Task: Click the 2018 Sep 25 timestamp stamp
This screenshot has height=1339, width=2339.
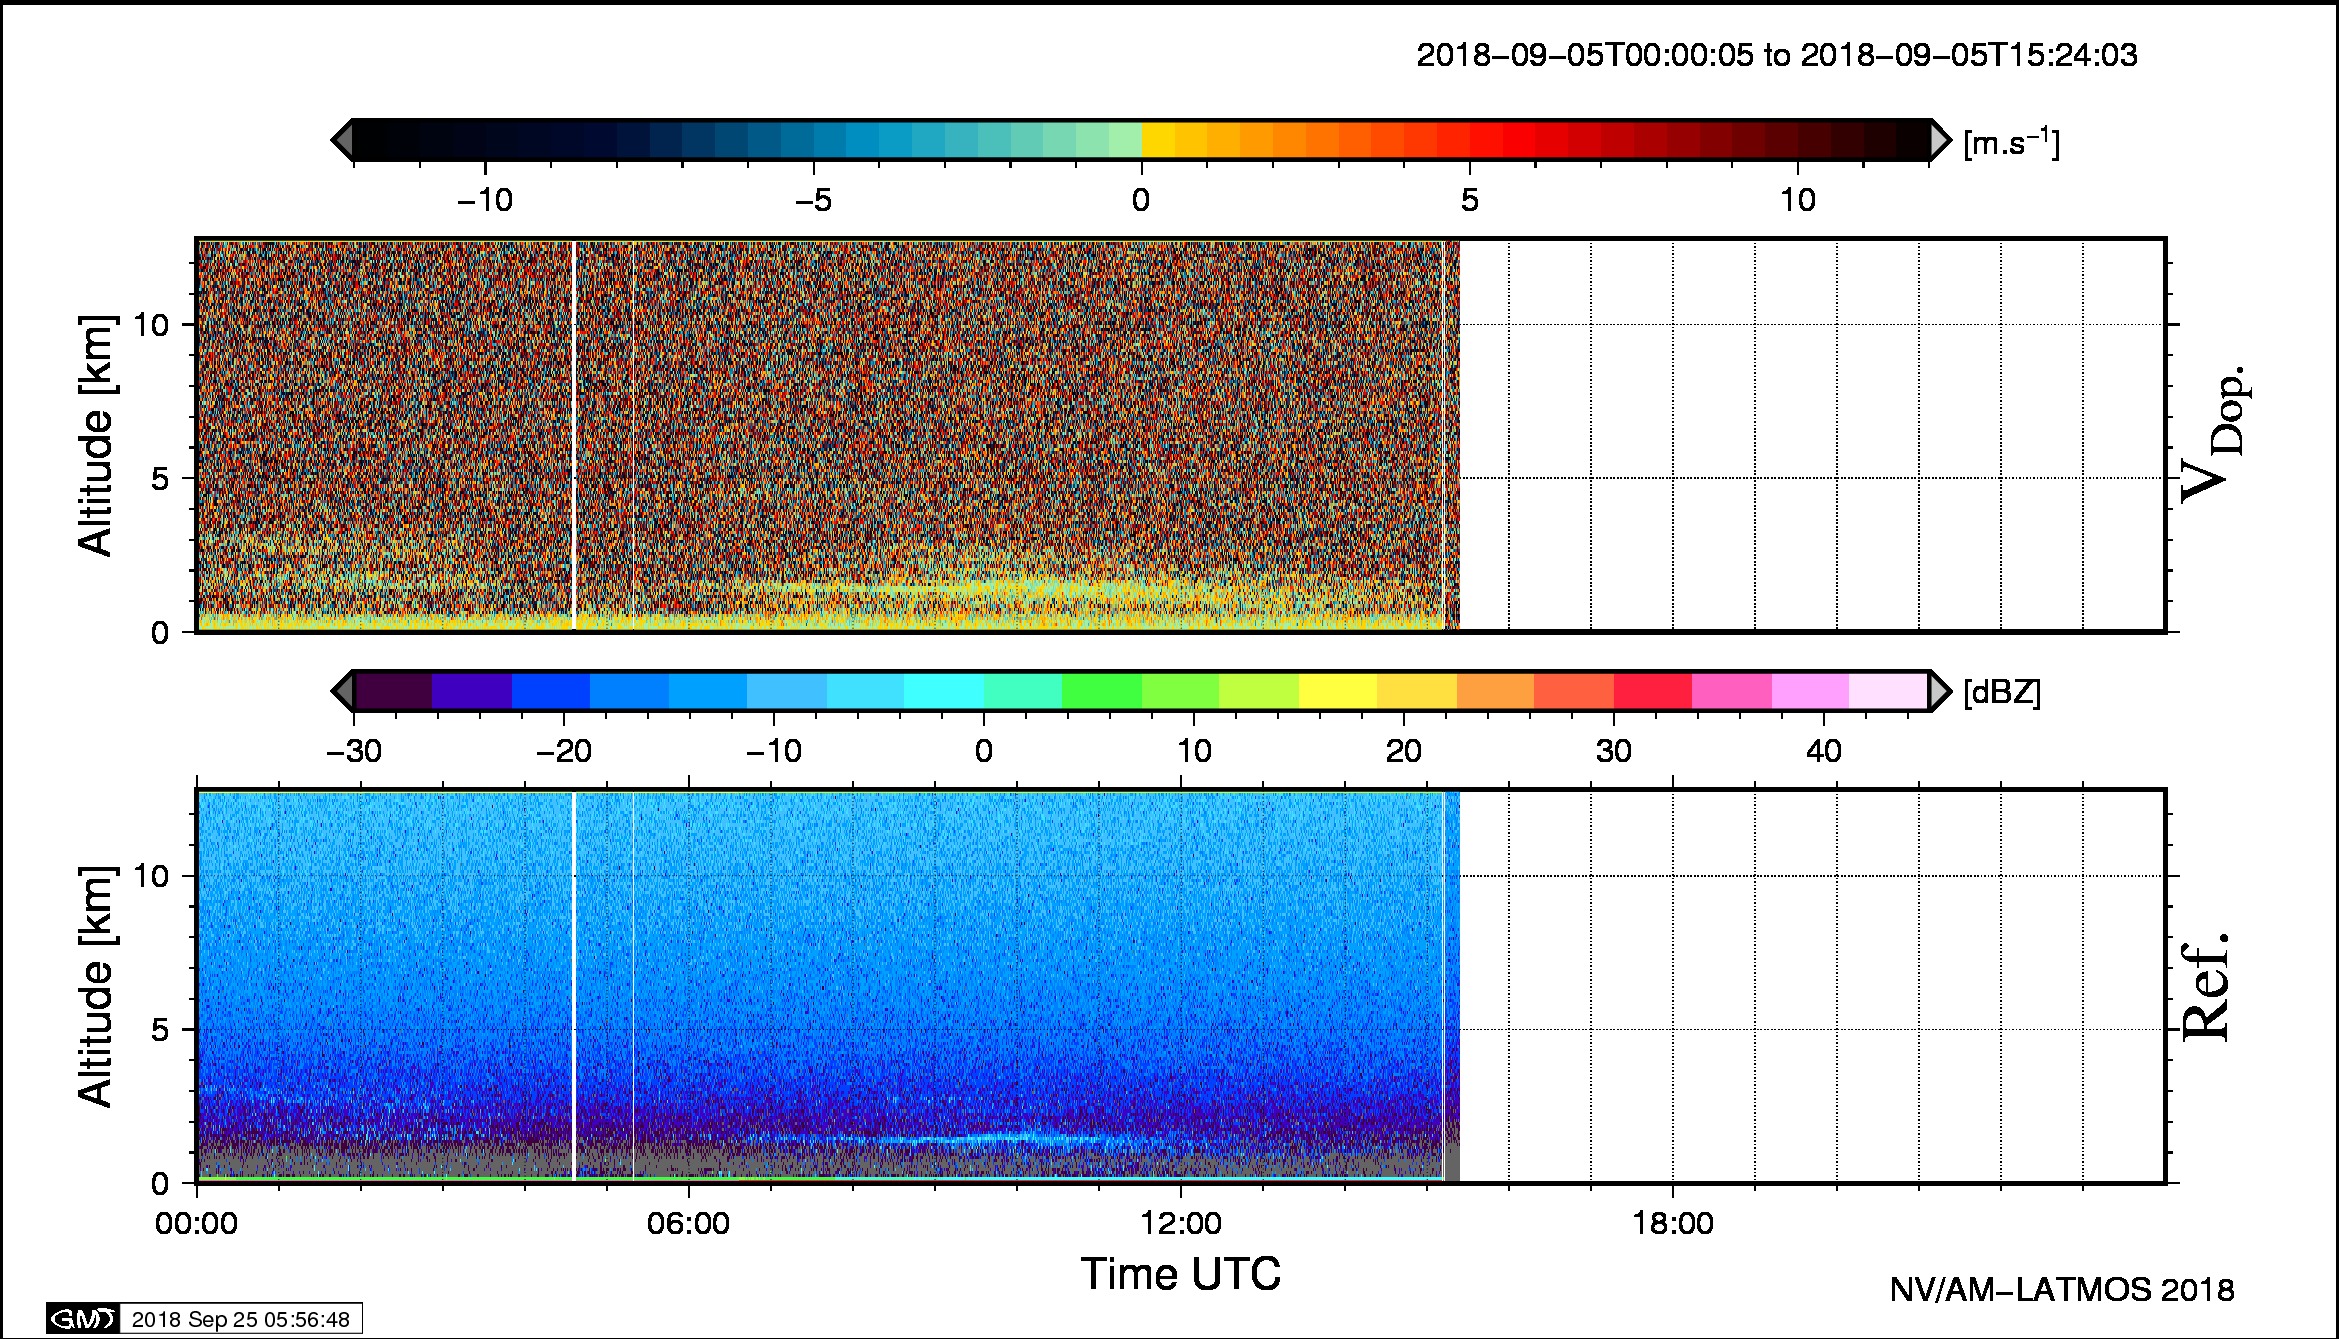Action: click(240, 1319)
